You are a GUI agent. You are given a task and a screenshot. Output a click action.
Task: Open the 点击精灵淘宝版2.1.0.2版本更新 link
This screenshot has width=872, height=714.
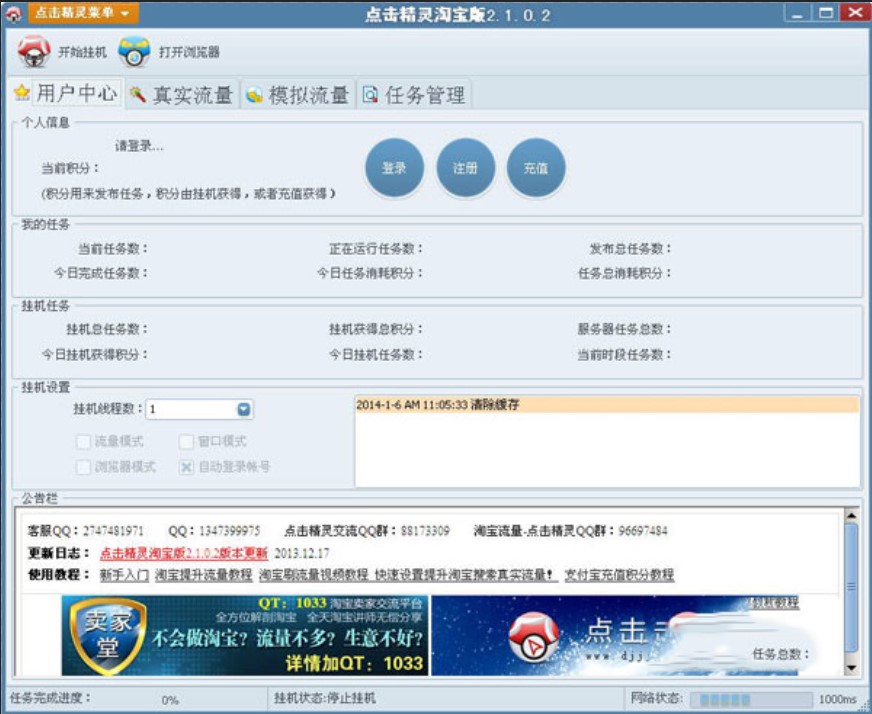pos(184,553)
